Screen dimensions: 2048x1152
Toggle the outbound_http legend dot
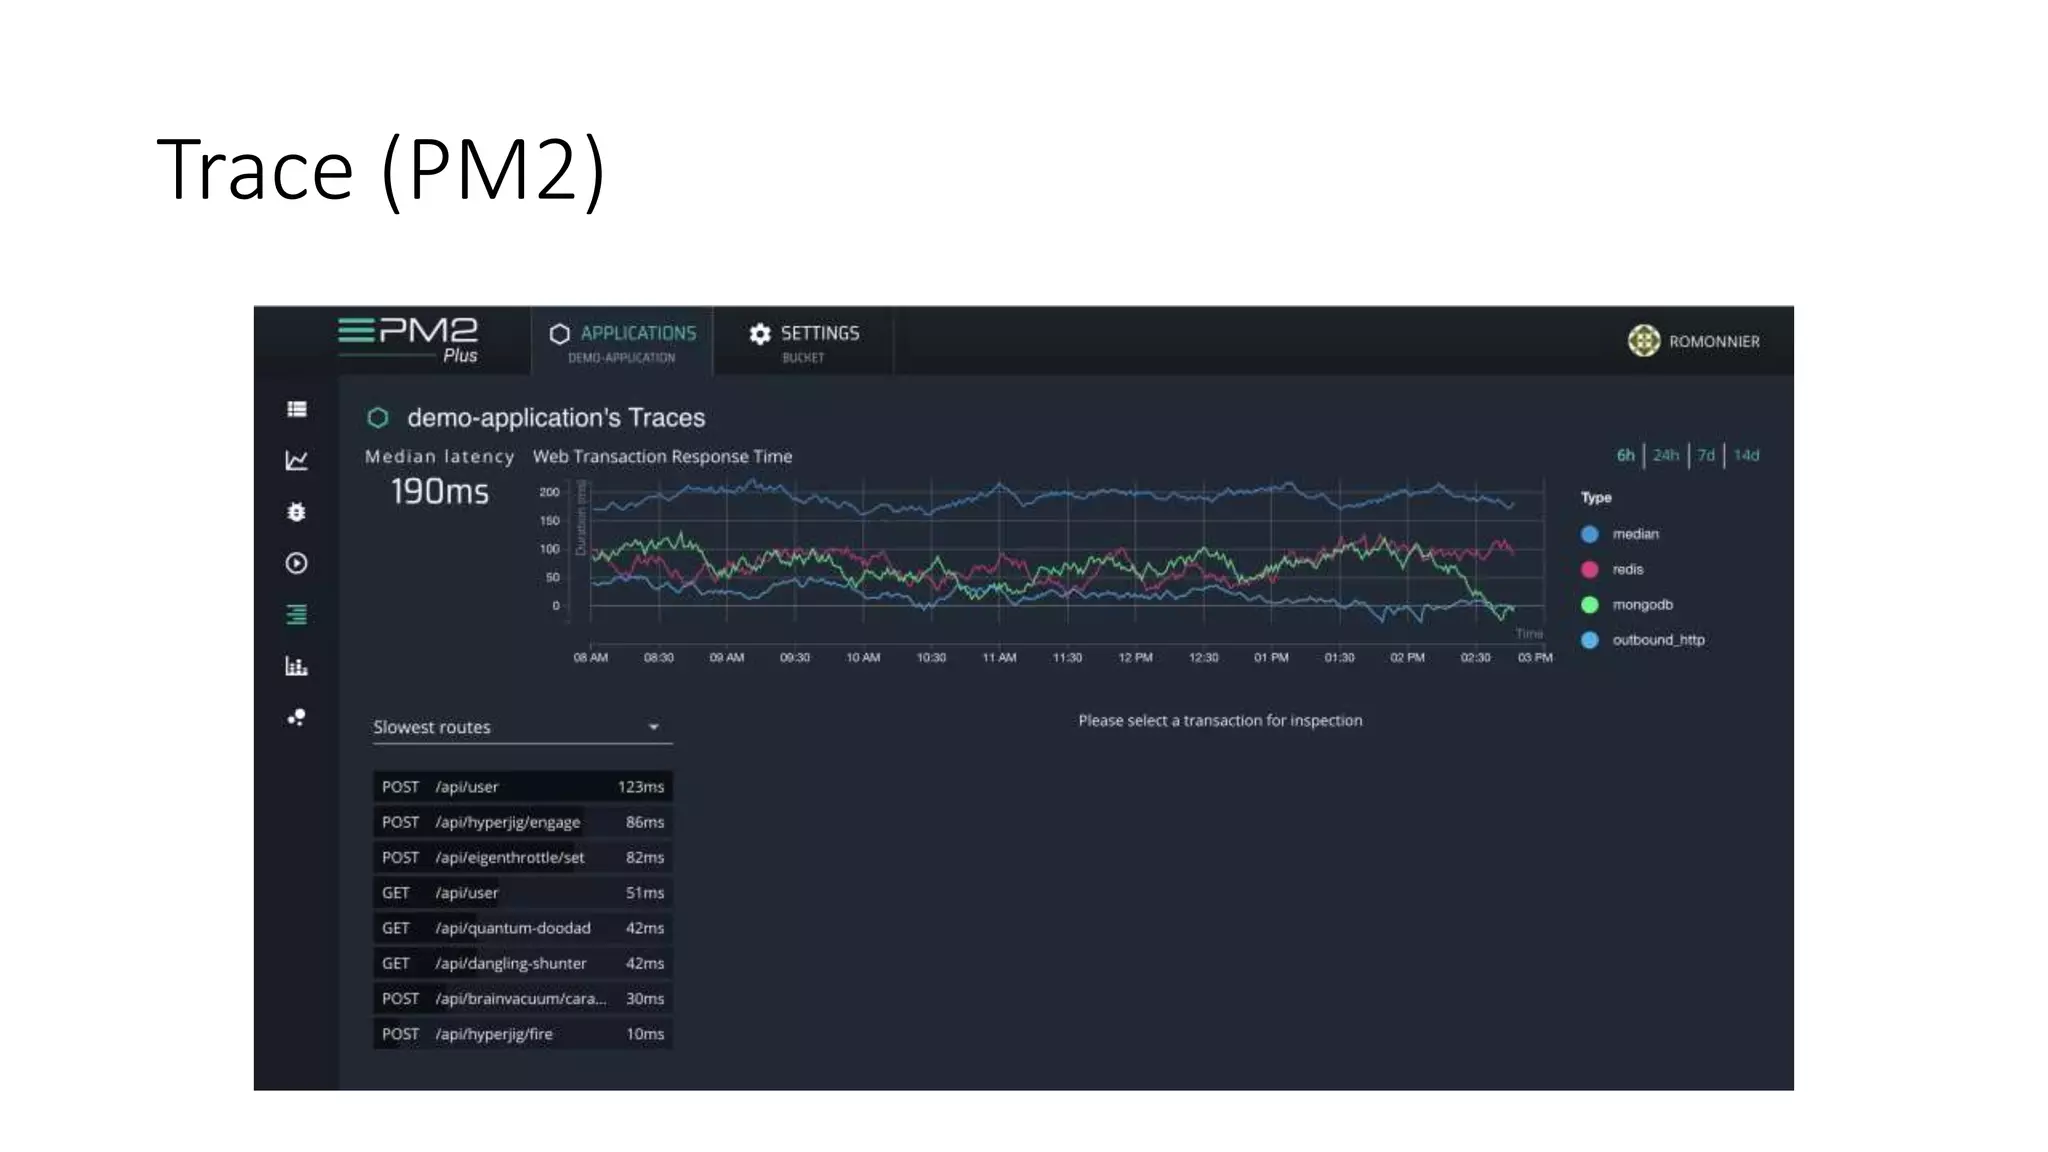1590,640
